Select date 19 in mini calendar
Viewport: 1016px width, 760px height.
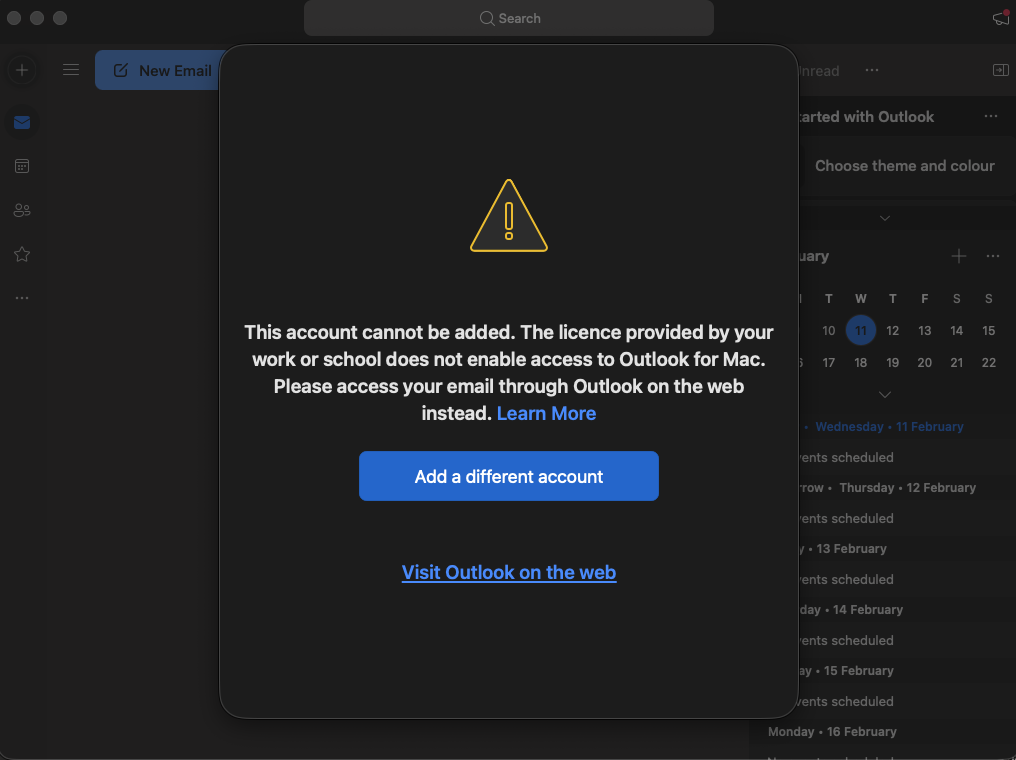click(x=893, y=363)
